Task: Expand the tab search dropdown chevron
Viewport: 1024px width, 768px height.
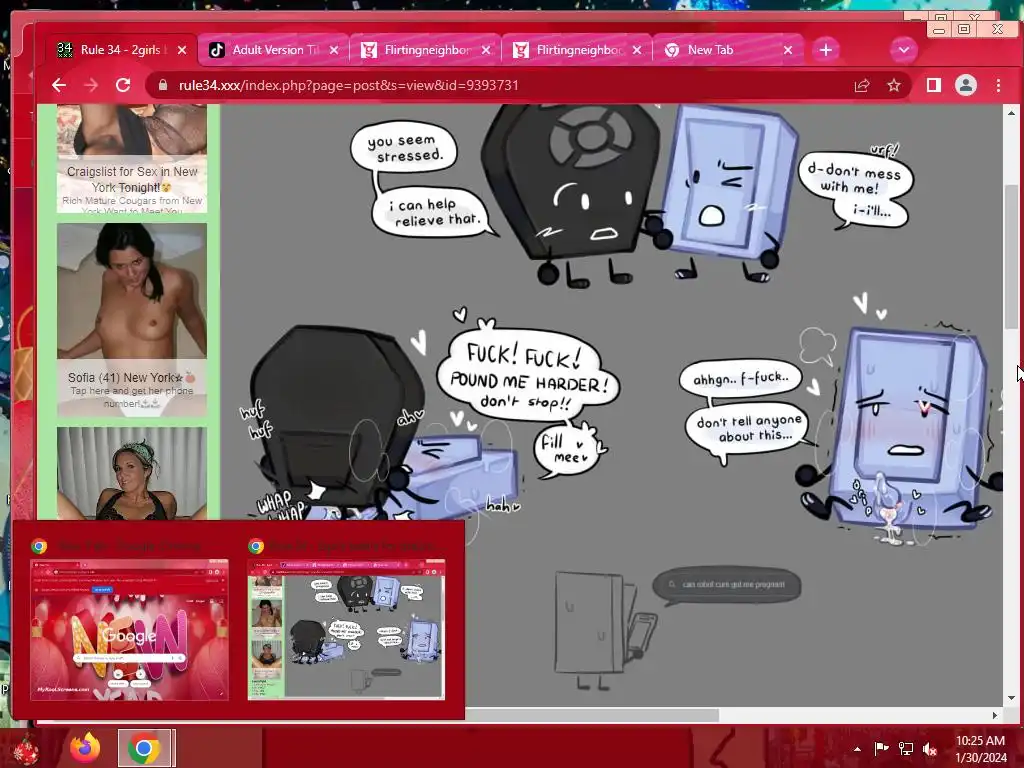Action: [x=904, y=50]
